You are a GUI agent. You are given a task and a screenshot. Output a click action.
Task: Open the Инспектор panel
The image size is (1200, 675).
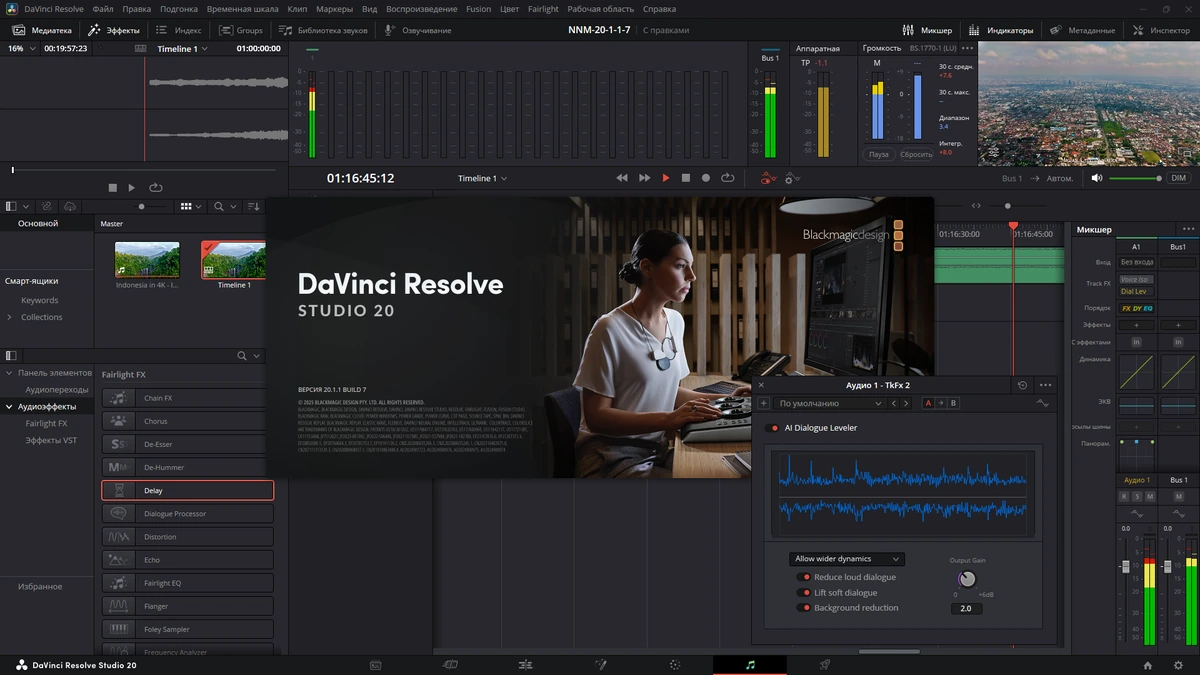pos(1161,30)
